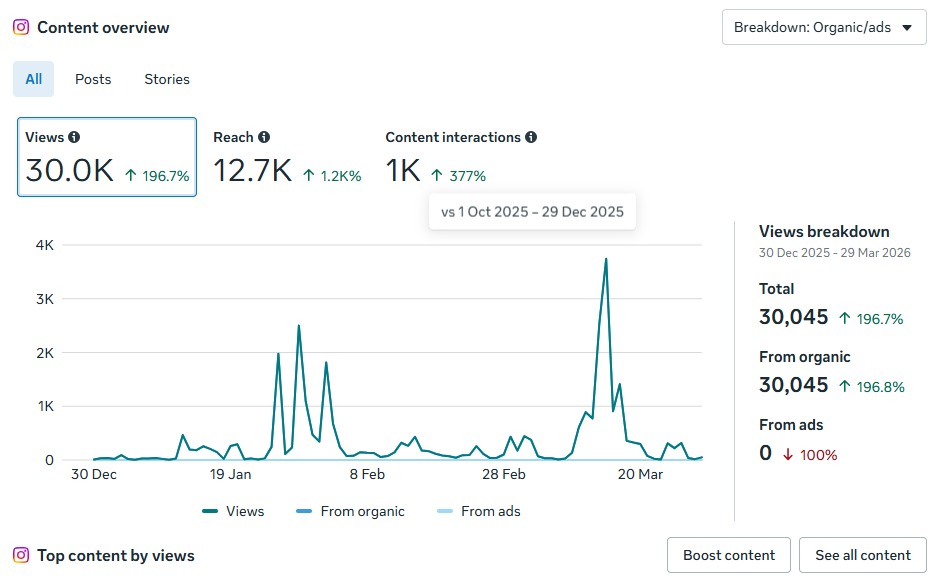Click the Content interactions info icon
The height and width of the screenshot is (587, 934).
(531, 138)
